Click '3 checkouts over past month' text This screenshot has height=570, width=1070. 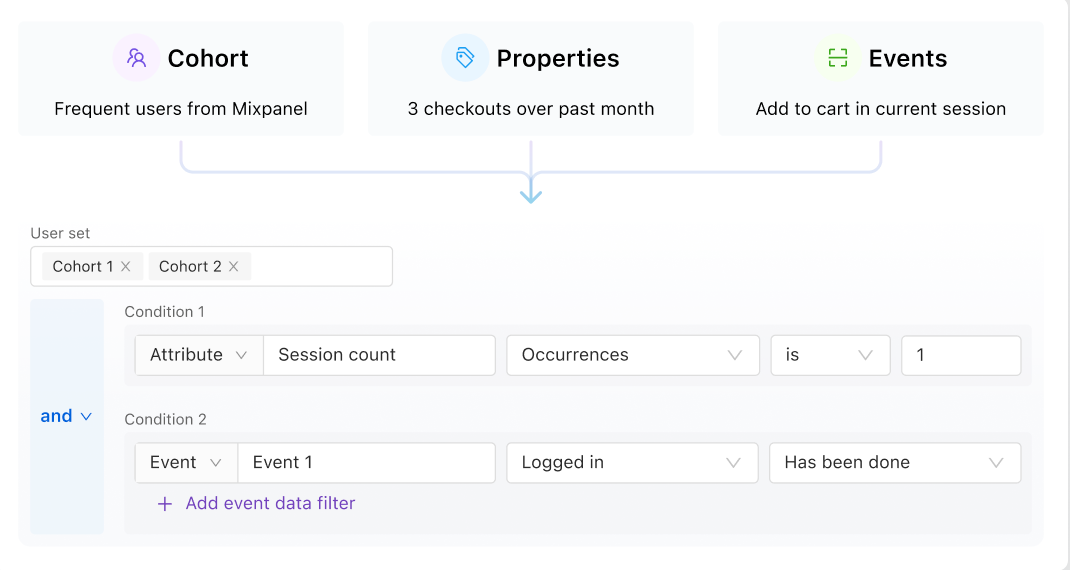pos(531,109)
